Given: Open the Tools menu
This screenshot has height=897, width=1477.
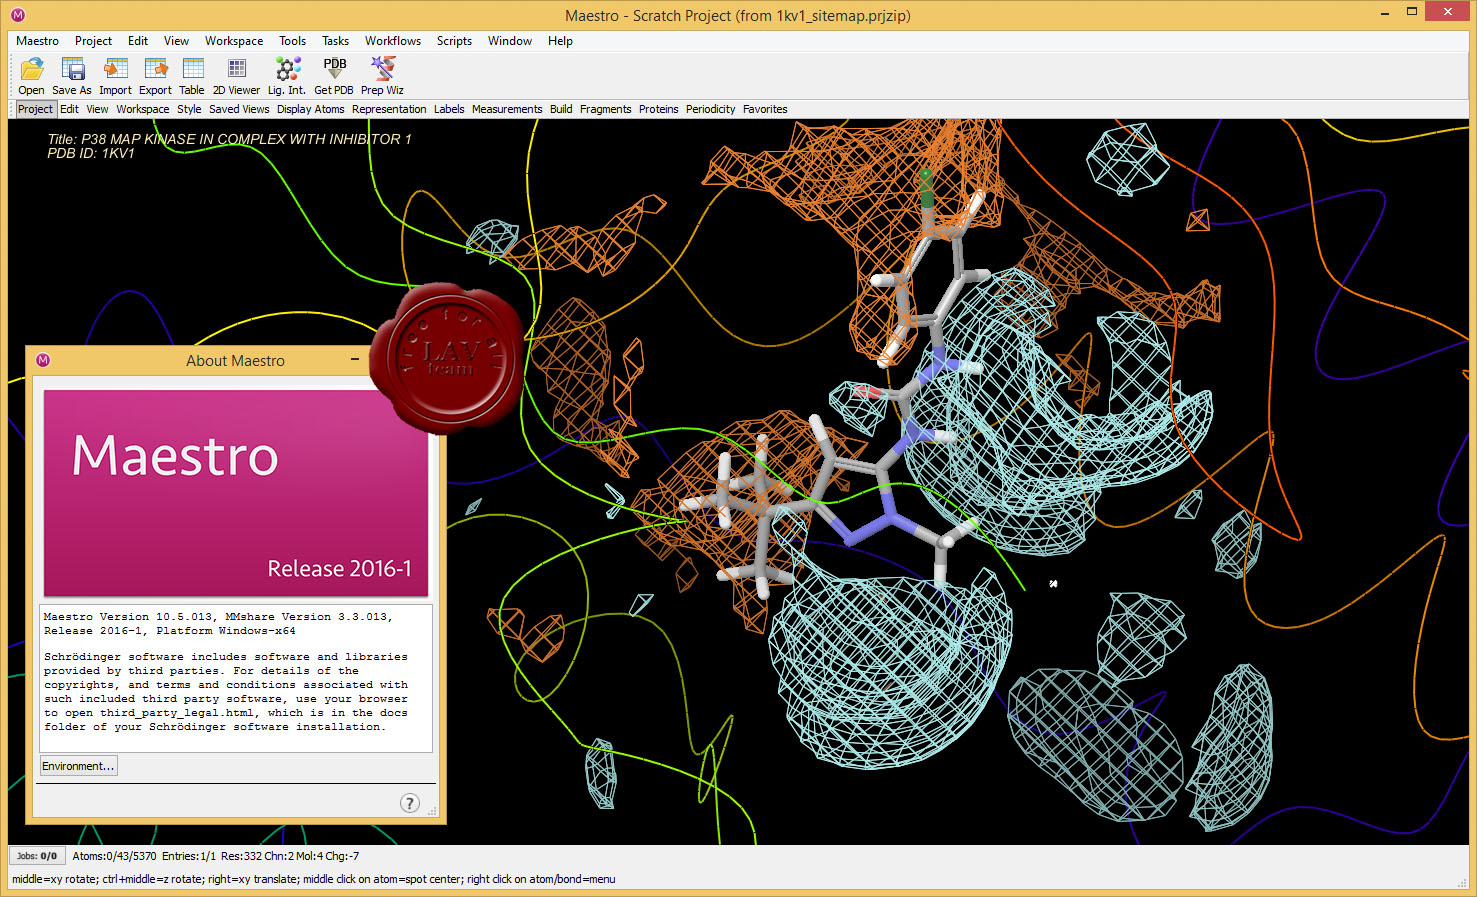Looking at the screenshot, I should point(293,41).
